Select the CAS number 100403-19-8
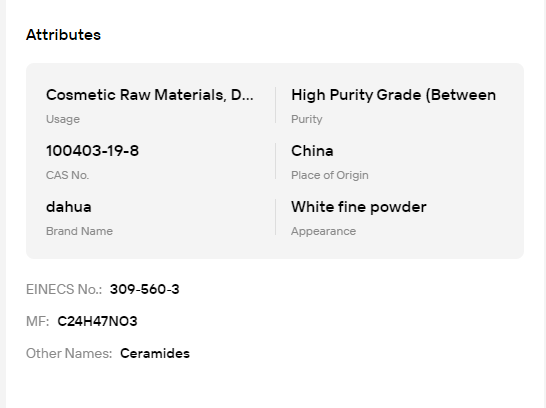 pyautogui.click(x=92, y=151)
